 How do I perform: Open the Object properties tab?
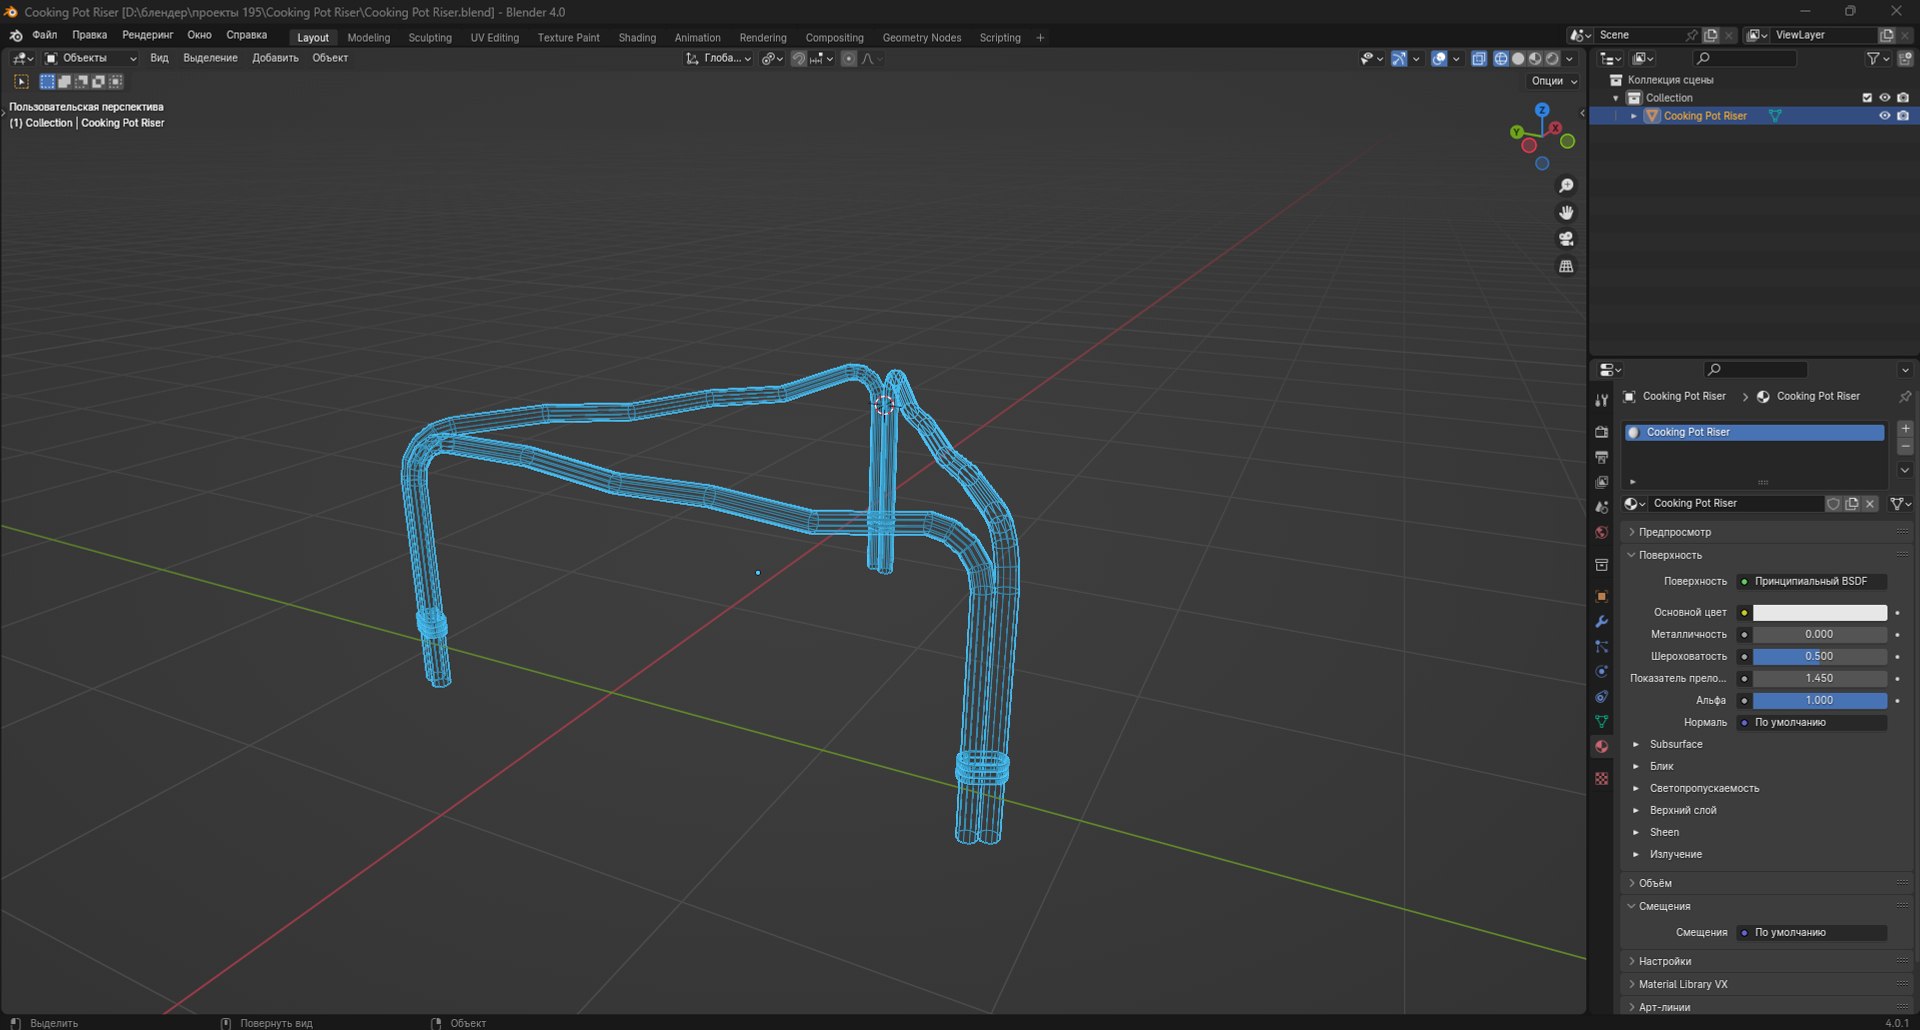1602,596
